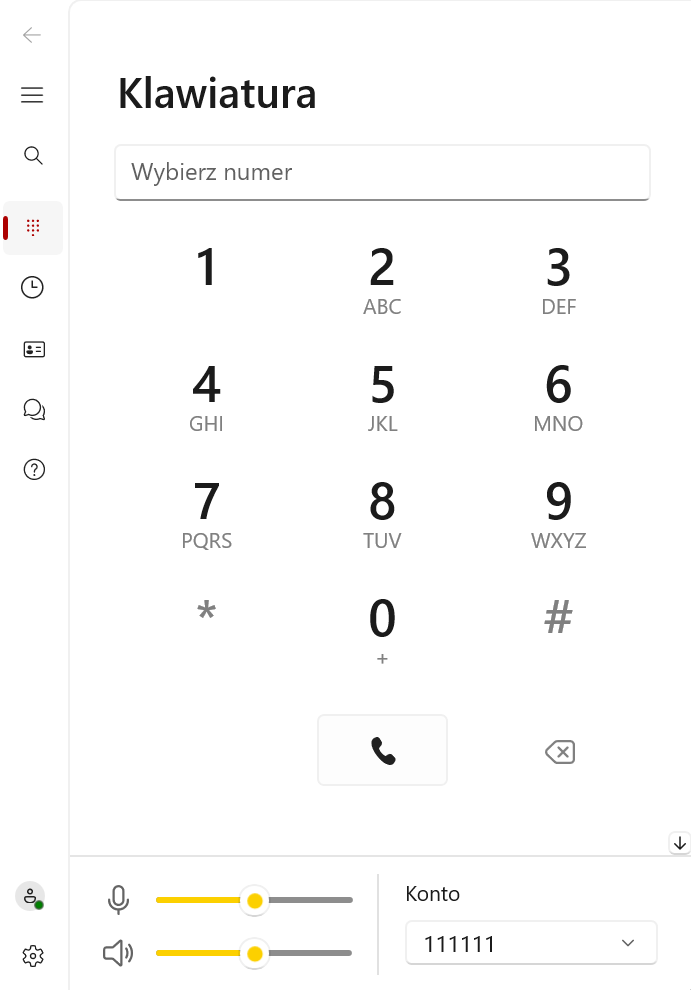This screenshot has width=691, height=990.
Task: Open the contacts card icon
Action: pos(34,349)
